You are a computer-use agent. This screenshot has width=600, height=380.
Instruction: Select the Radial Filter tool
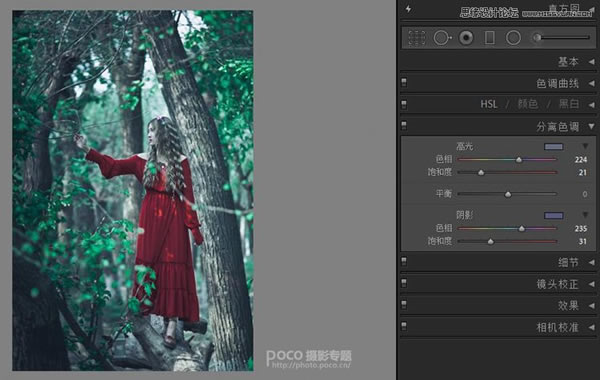513,38
